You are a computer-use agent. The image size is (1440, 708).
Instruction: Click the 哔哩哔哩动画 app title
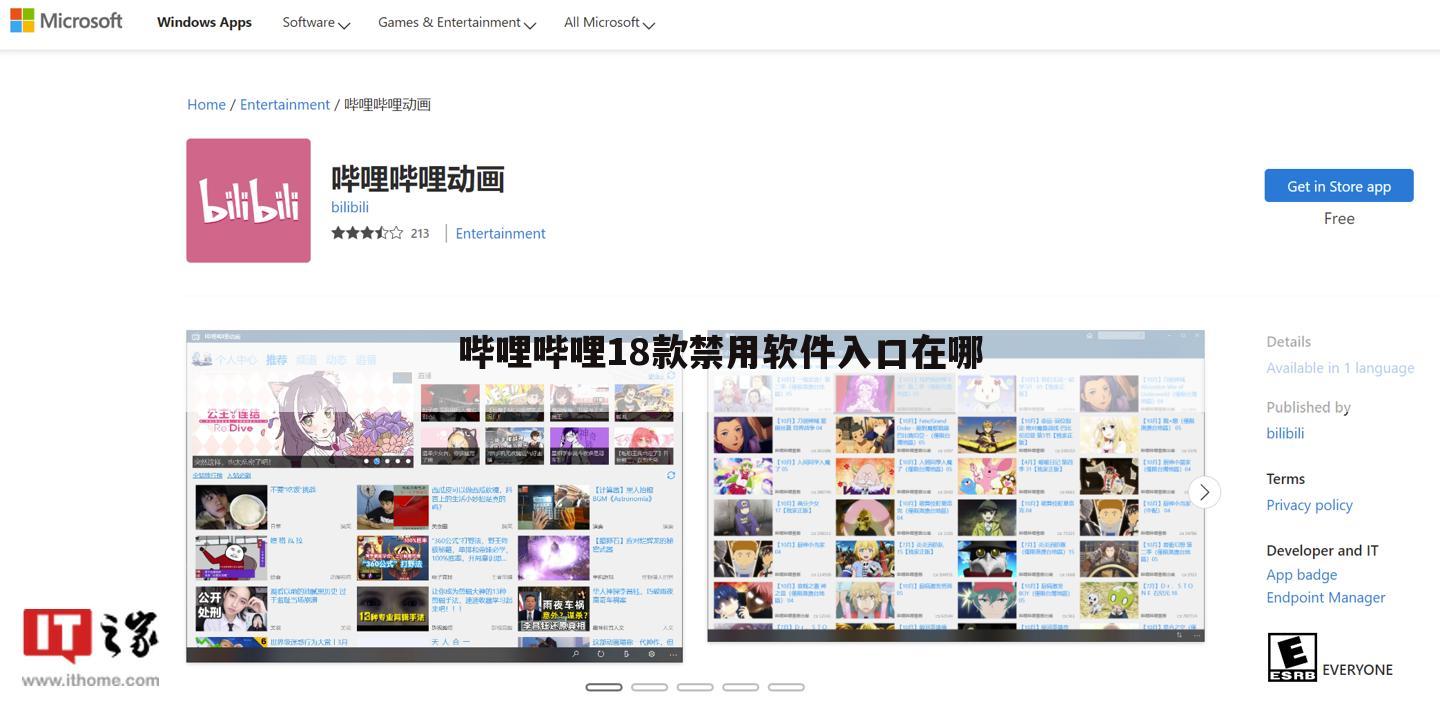coord(418,179)
